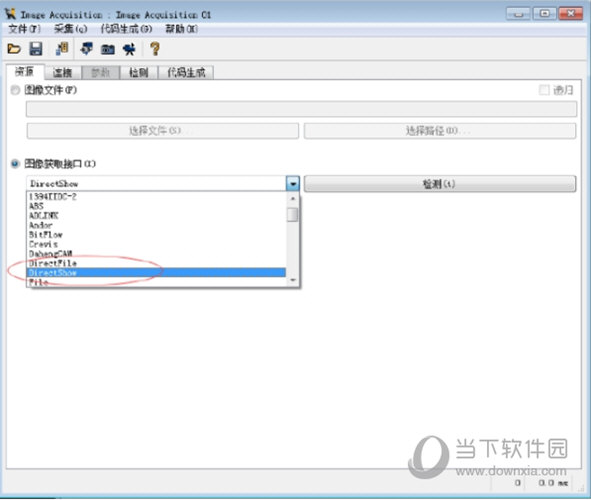Switch to the 代码生成 tab
Screen dimensions: 591x500
[186, 72]
